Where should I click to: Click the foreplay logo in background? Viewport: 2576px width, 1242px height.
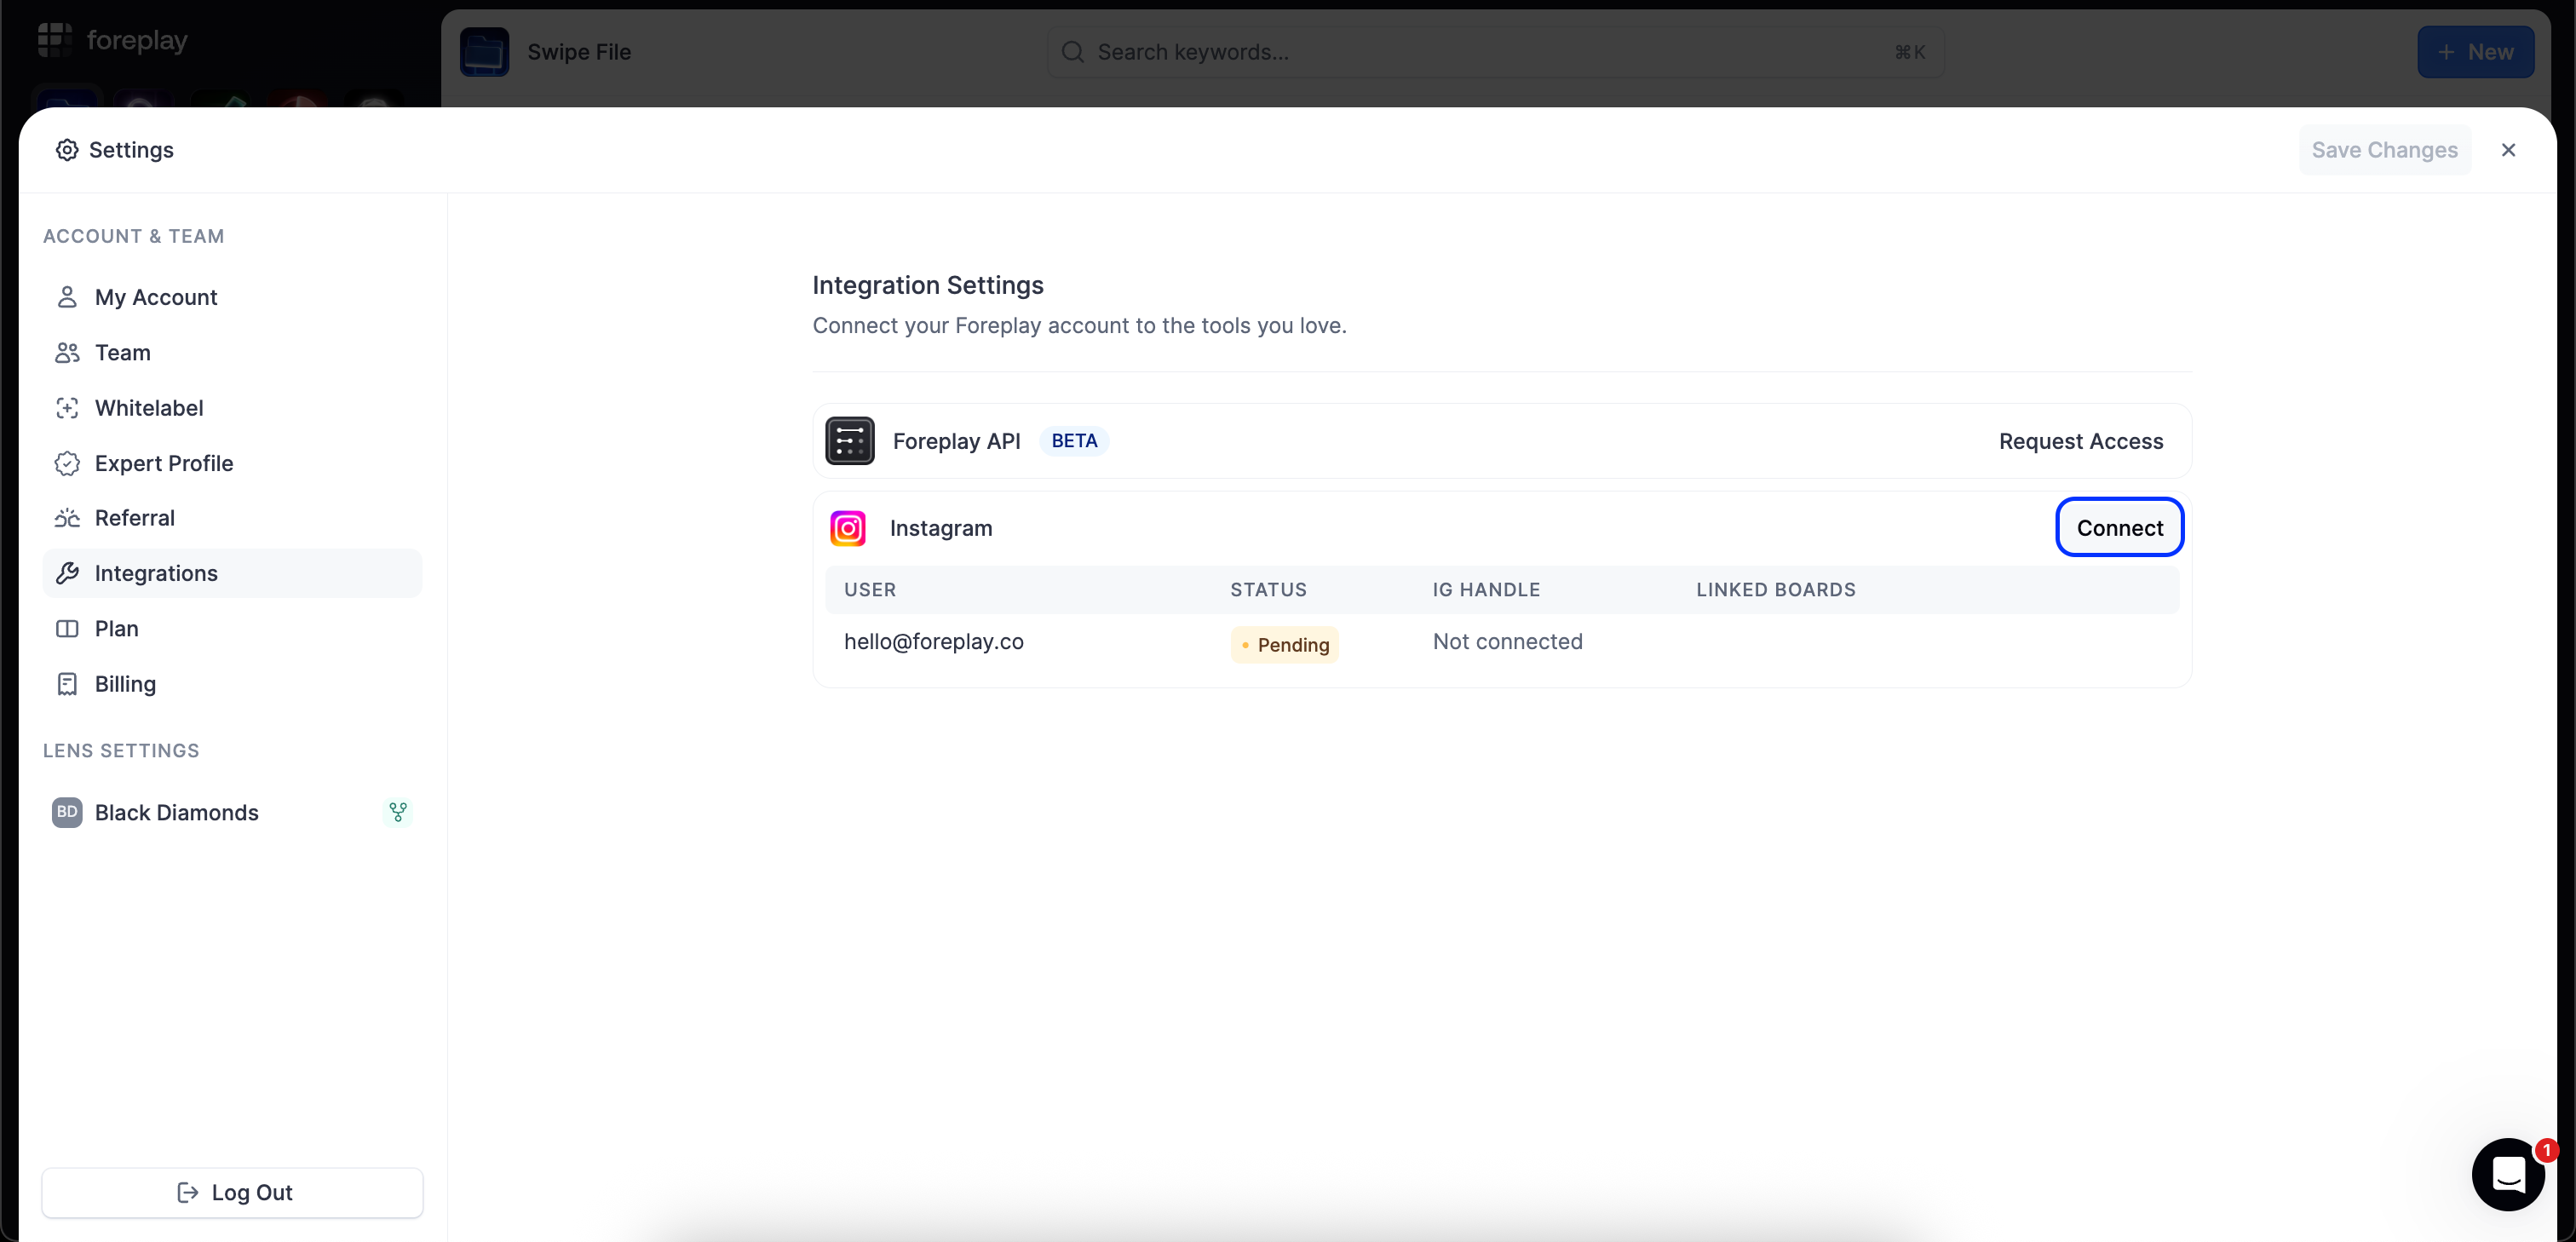point(113,40)
